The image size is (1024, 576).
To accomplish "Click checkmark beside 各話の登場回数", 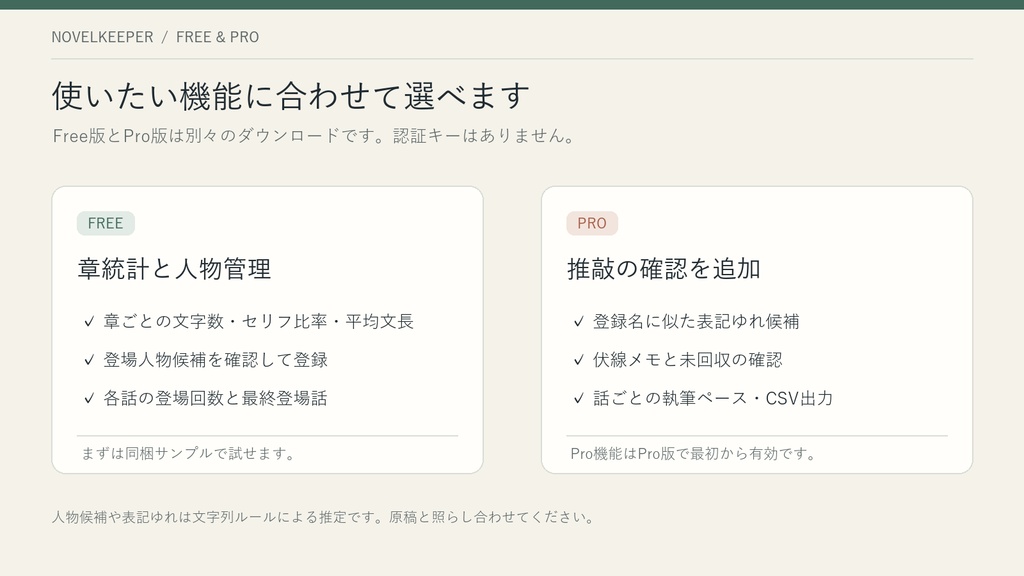I will click(x=89, y=398).
